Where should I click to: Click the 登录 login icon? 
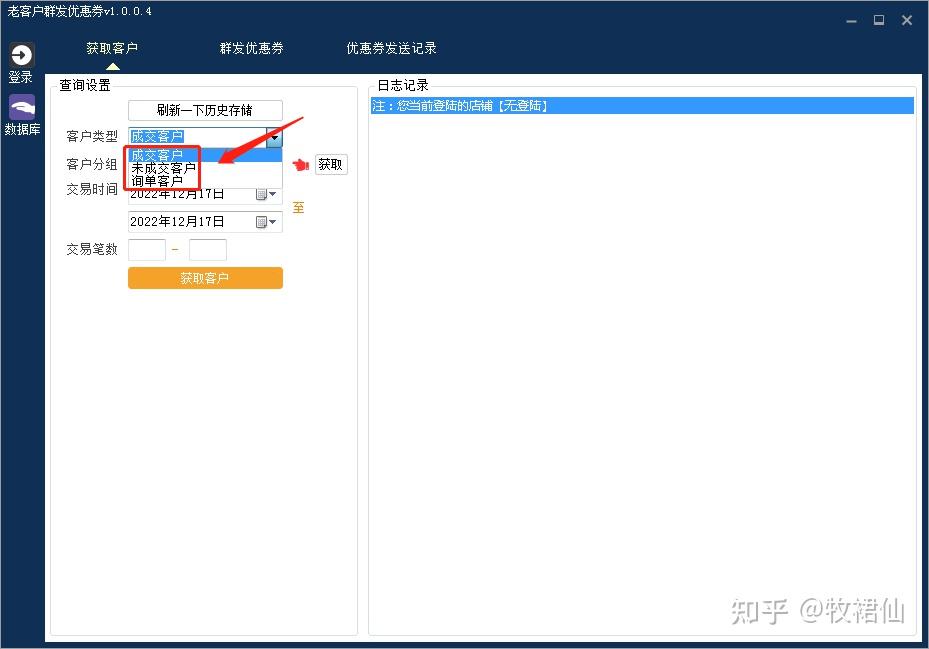coord(21,56)
